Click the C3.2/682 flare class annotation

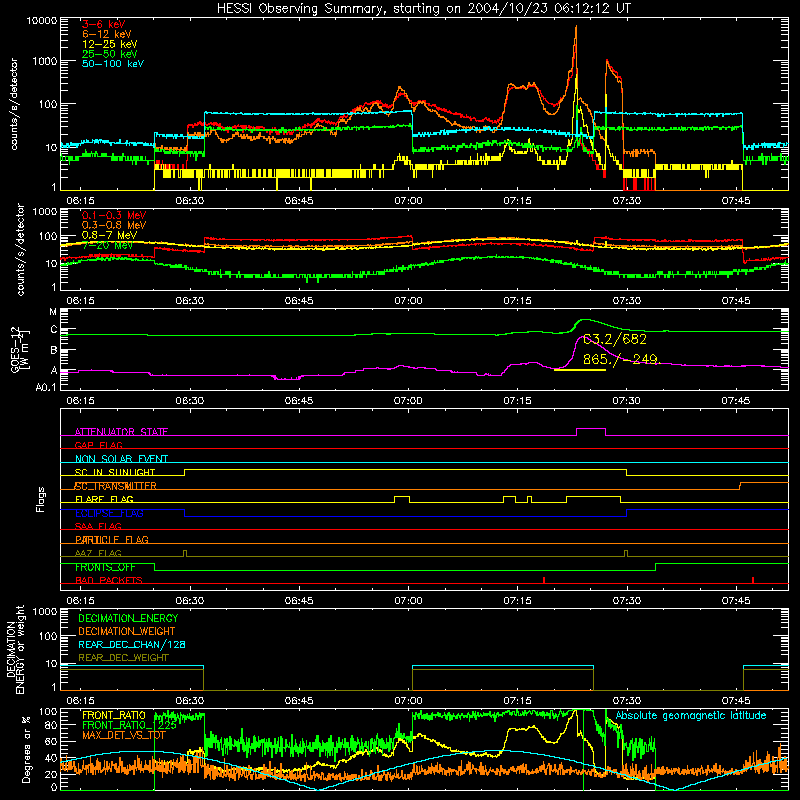(x=615, y=339)
